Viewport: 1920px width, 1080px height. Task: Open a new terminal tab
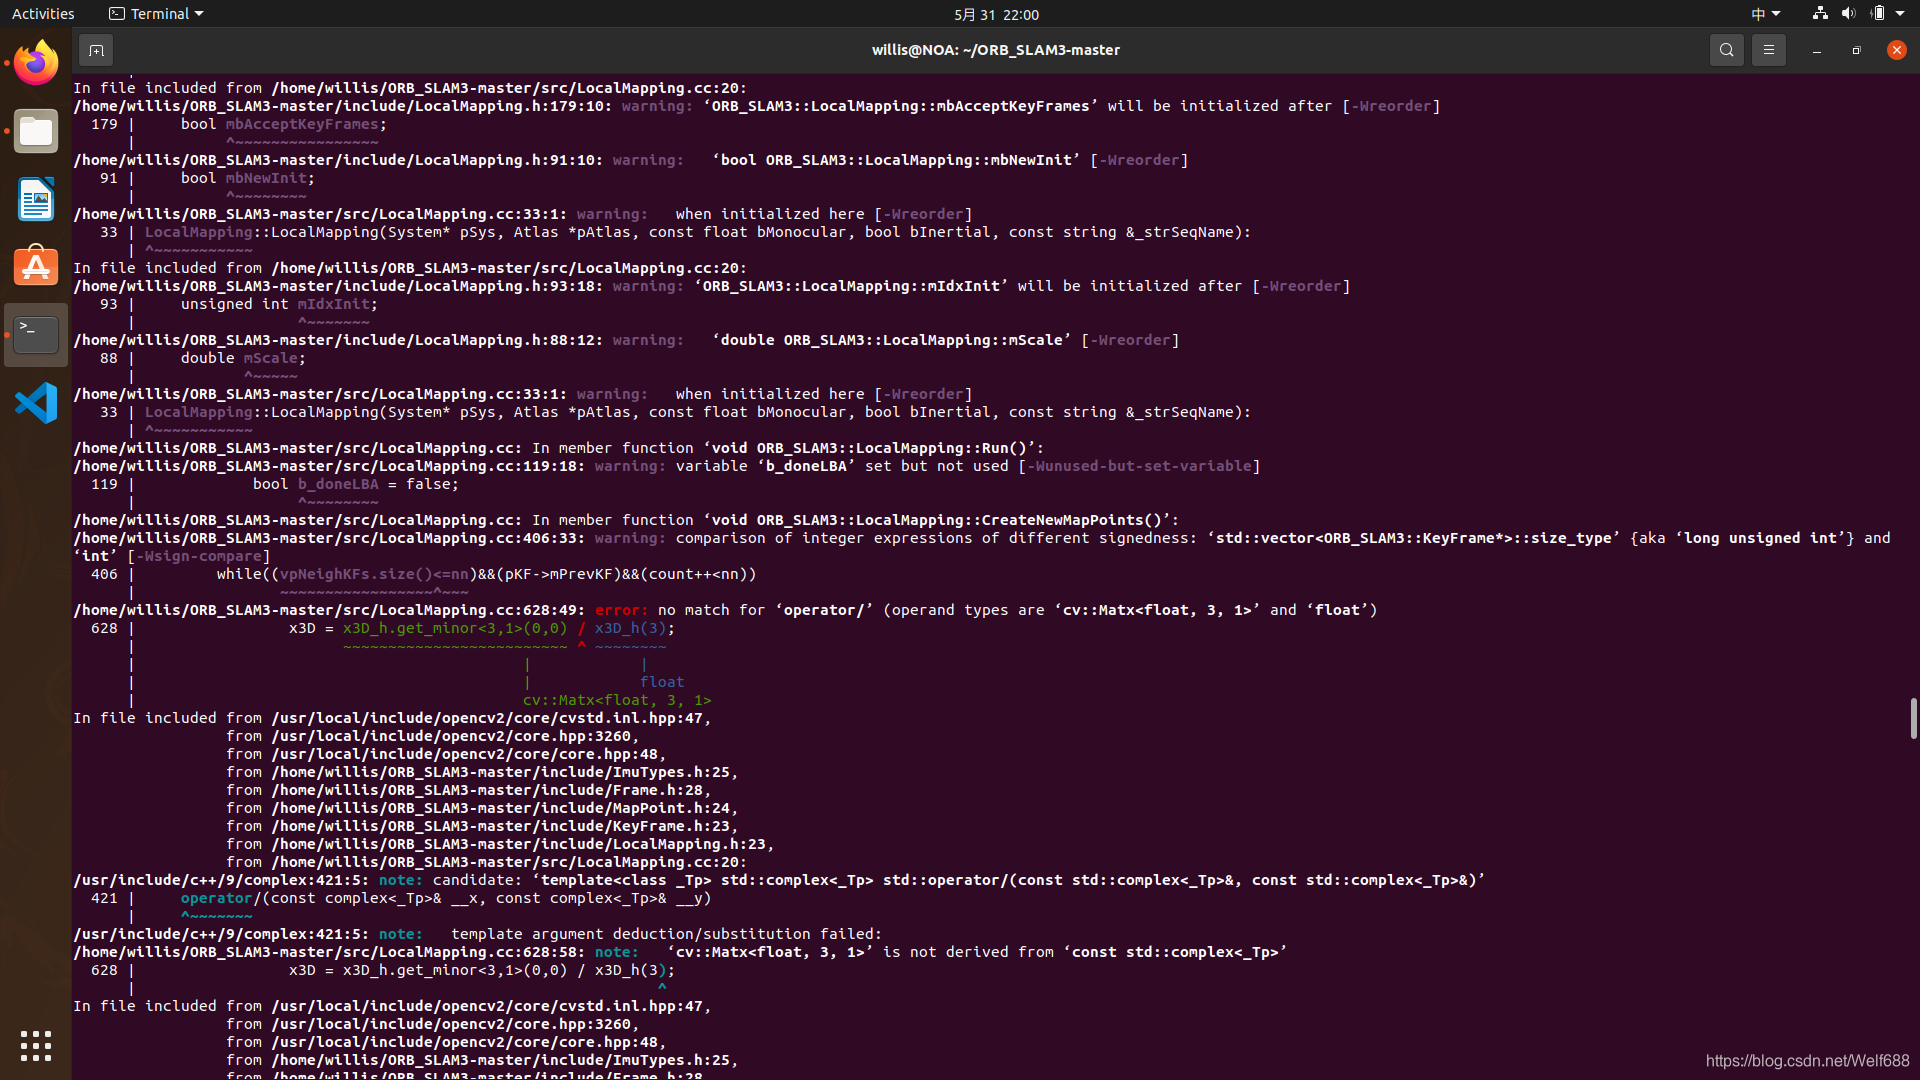[96, 49]
